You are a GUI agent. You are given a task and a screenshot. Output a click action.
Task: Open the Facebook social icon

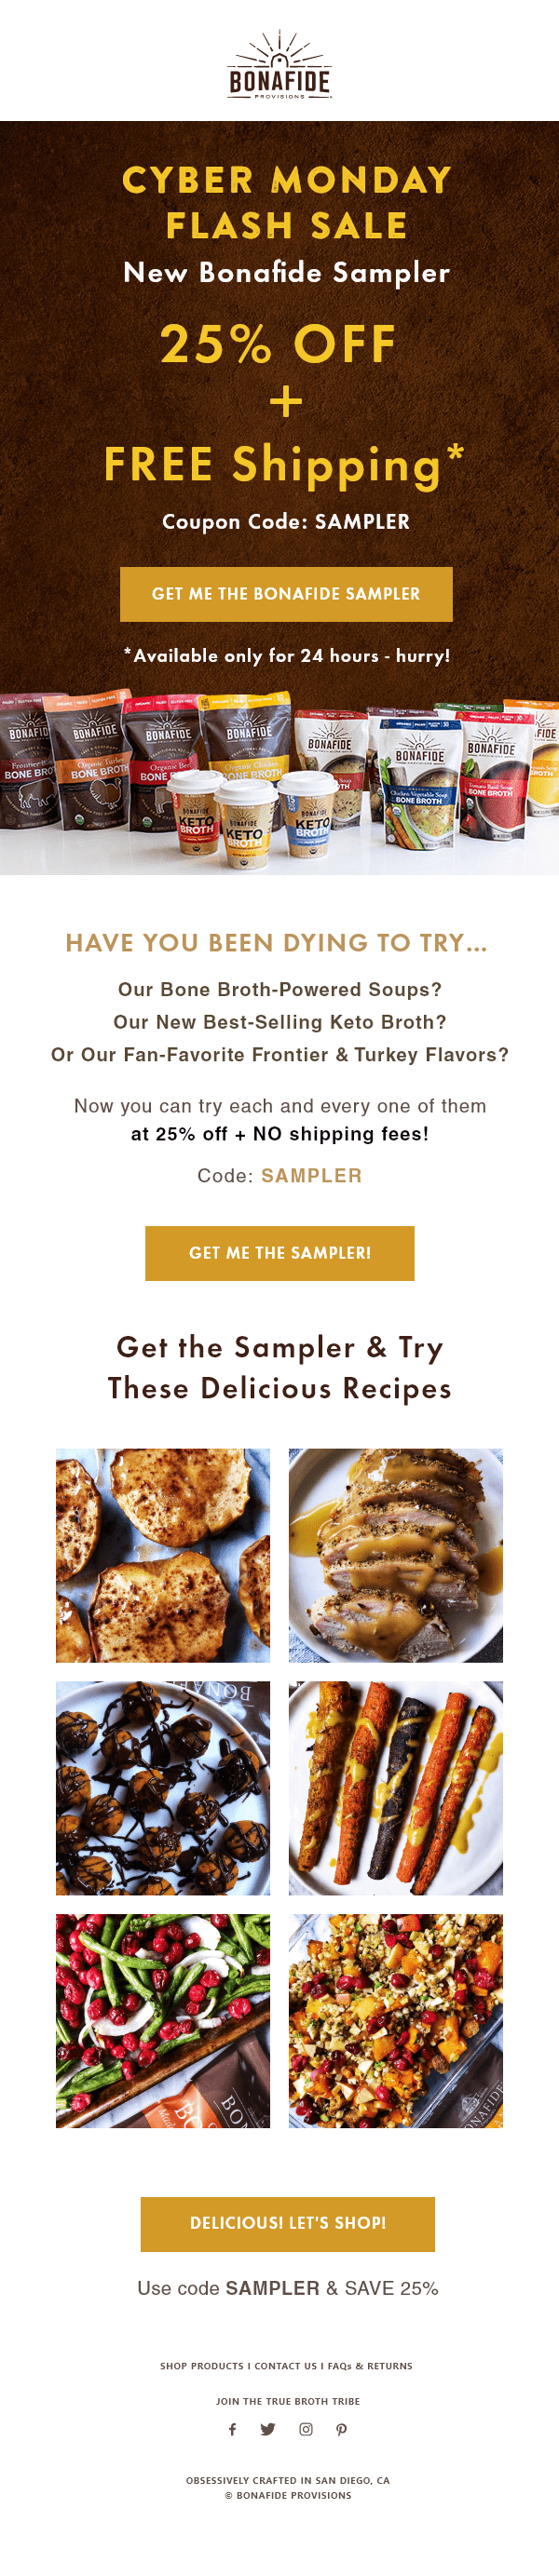point(232,2428)
